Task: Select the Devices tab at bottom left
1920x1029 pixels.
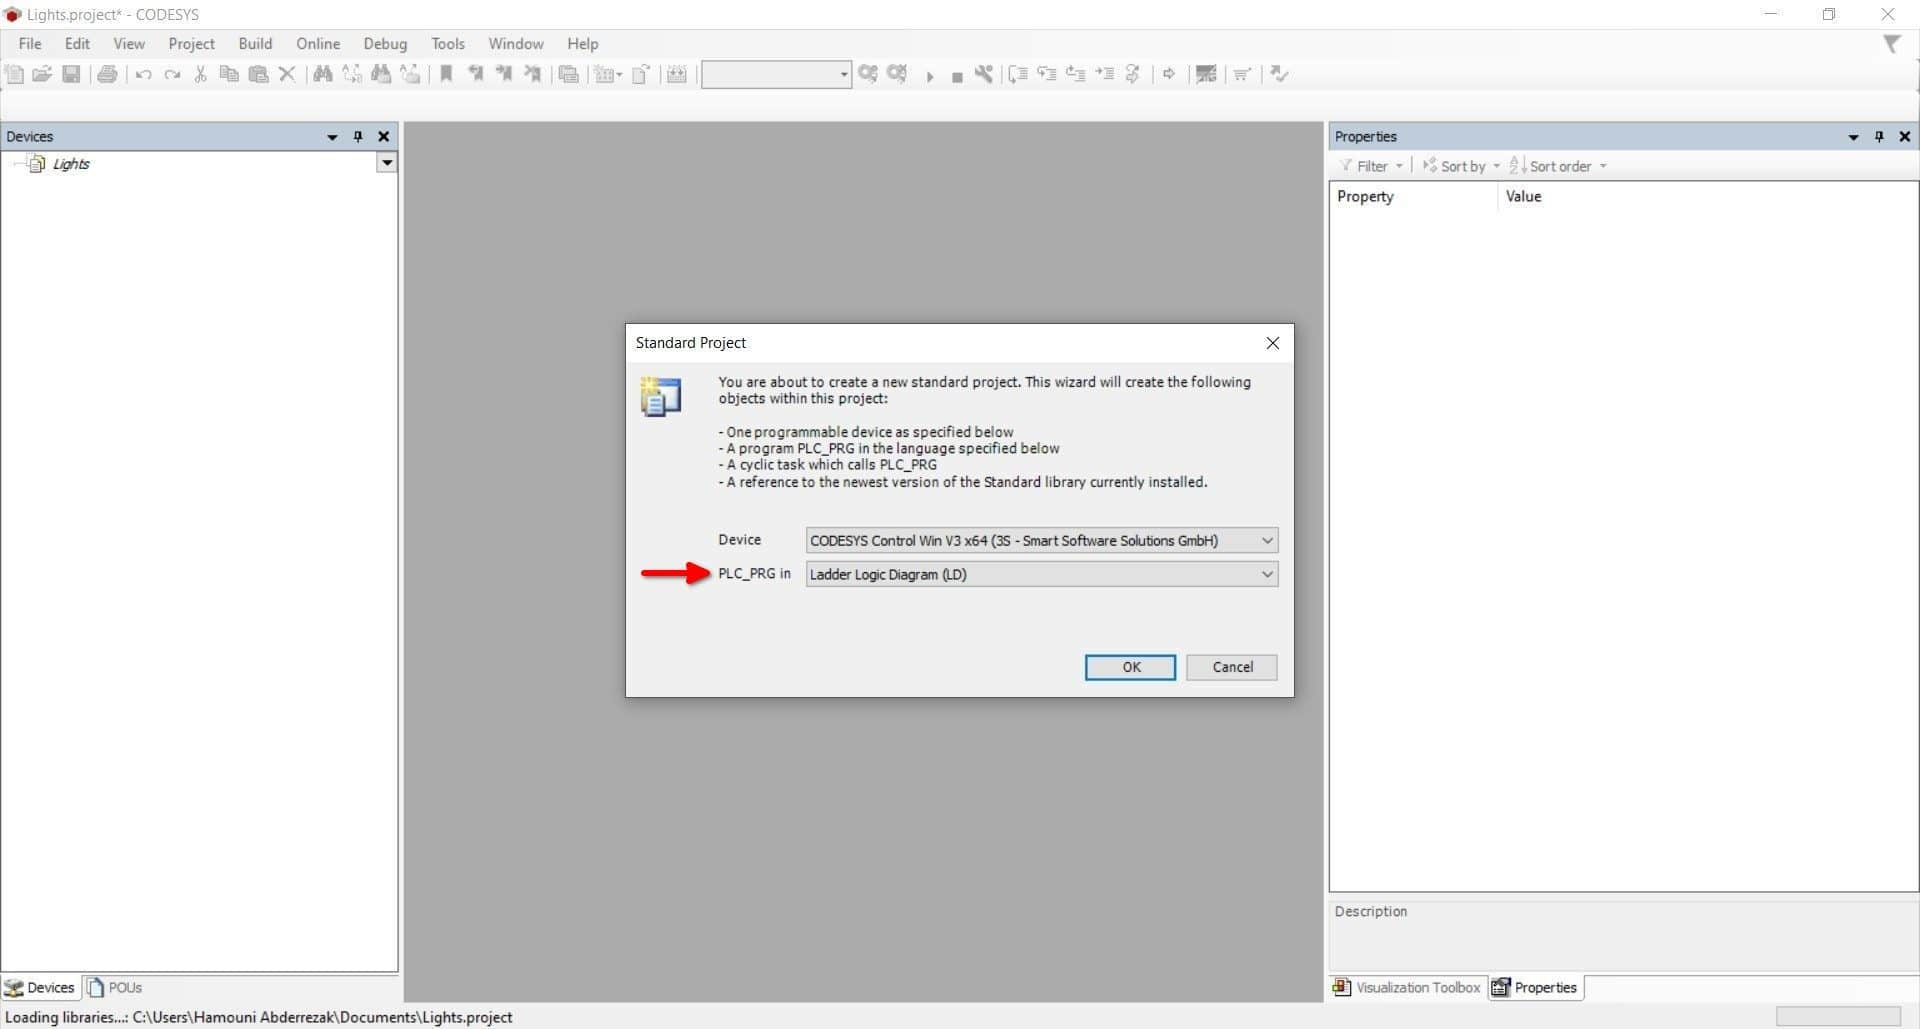Action: click(40, 988)
